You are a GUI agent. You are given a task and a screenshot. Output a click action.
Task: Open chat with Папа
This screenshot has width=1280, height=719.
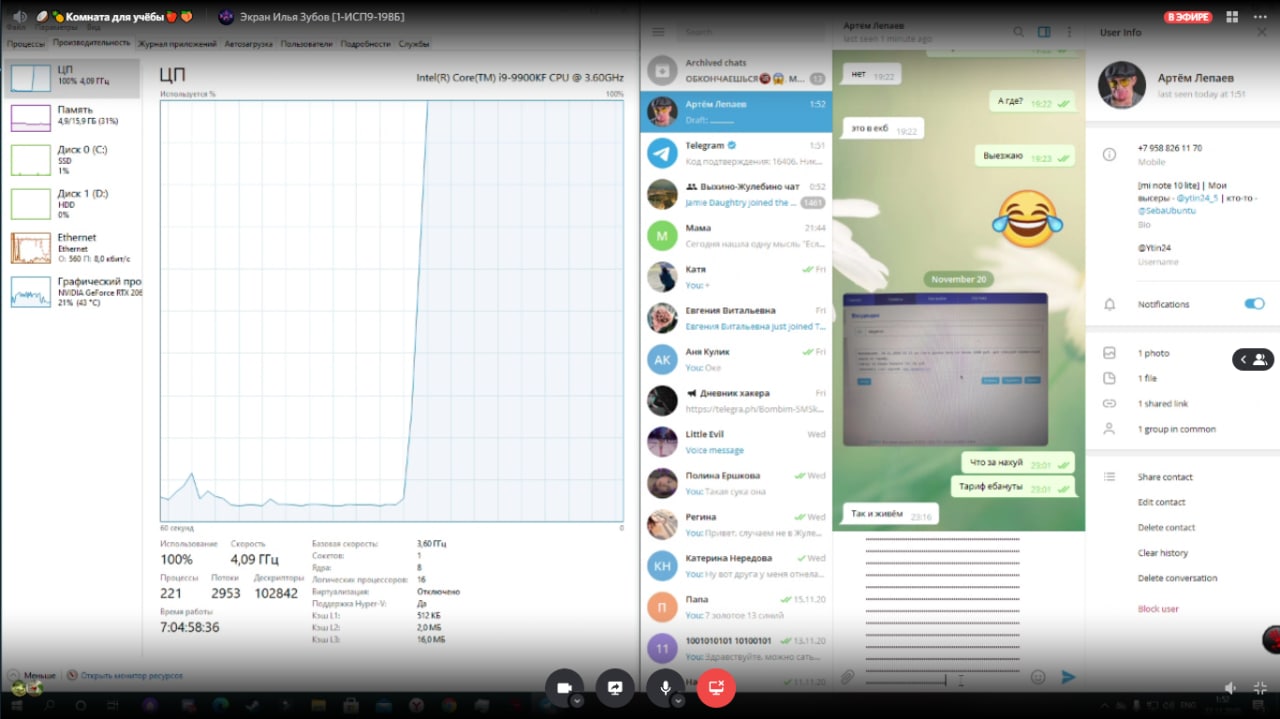736,607
